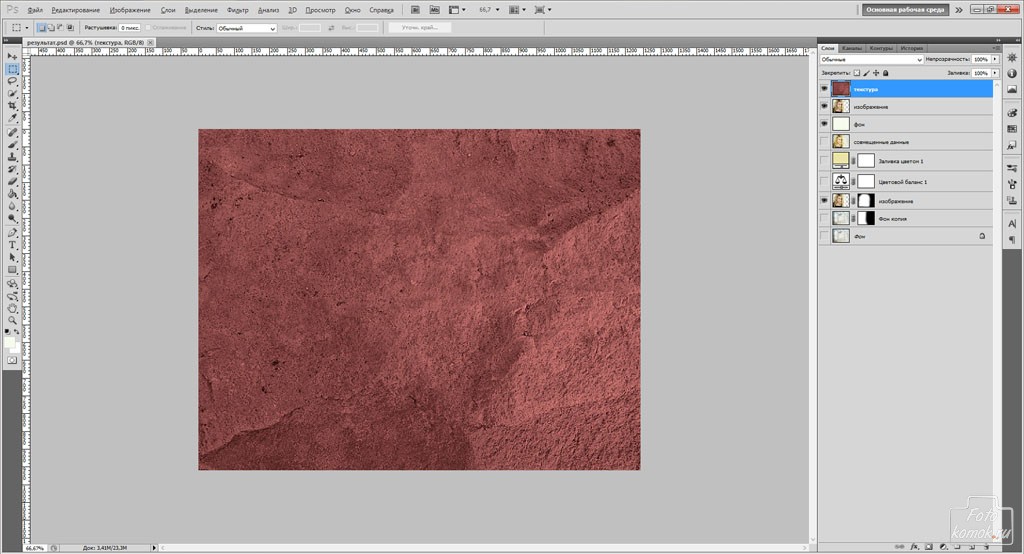Click the Уточн. край button
Screen dimensions: 1024x554
[419, 28]
